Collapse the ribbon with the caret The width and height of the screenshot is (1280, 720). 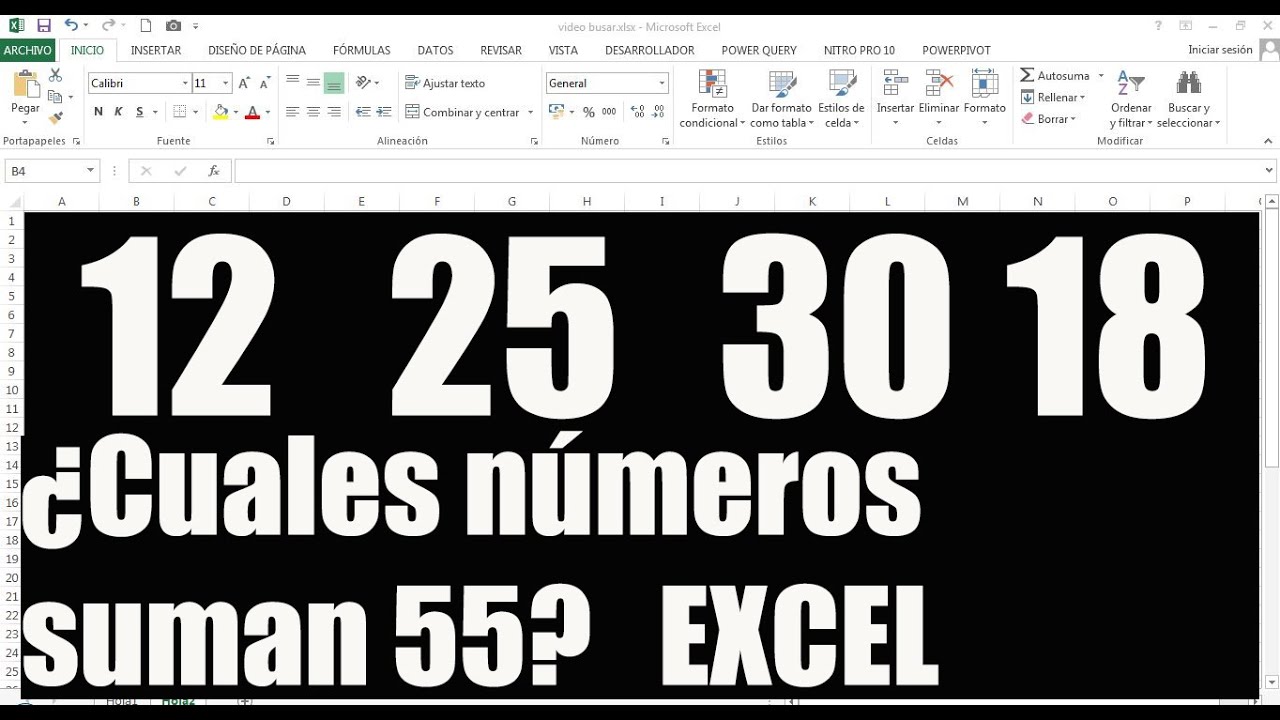[1268, 141]
